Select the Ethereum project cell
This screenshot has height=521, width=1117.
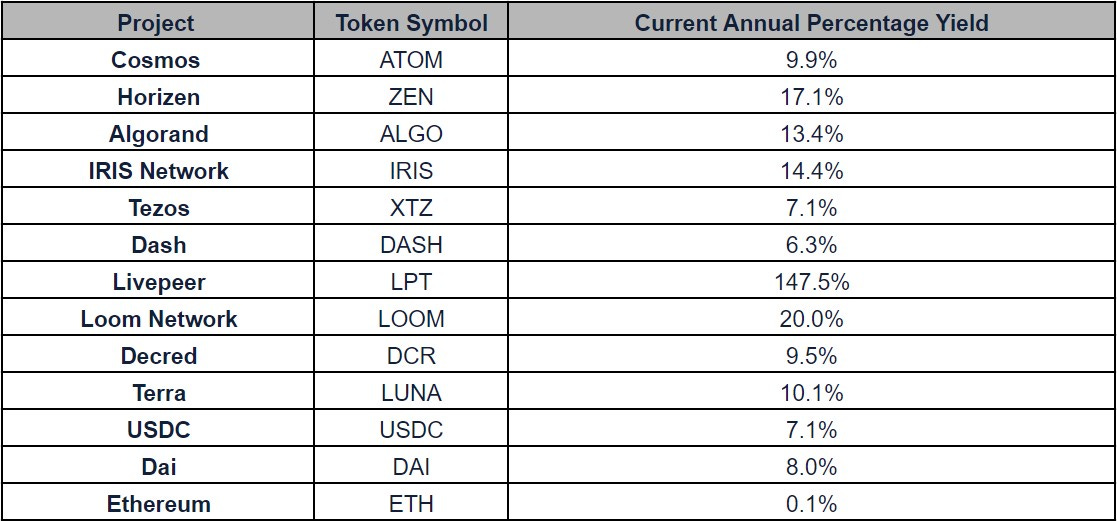158,504
